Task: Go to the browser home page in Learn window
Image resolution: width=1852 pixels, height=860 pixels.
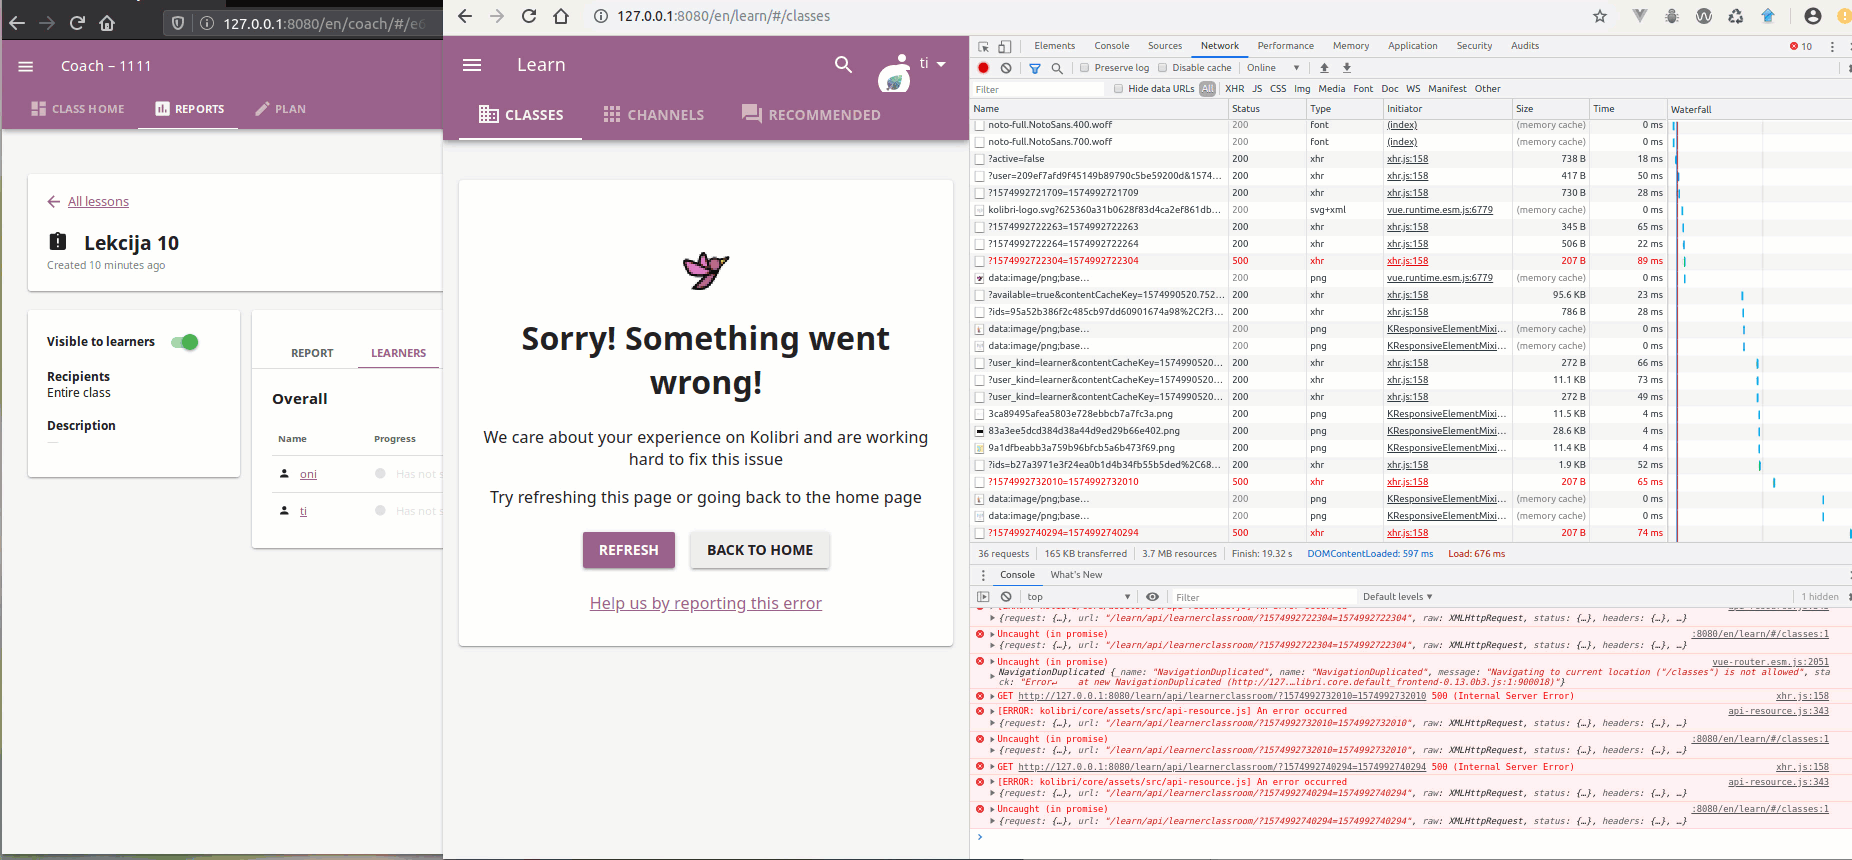Action: pyautogui.click(x=561, y=16)
